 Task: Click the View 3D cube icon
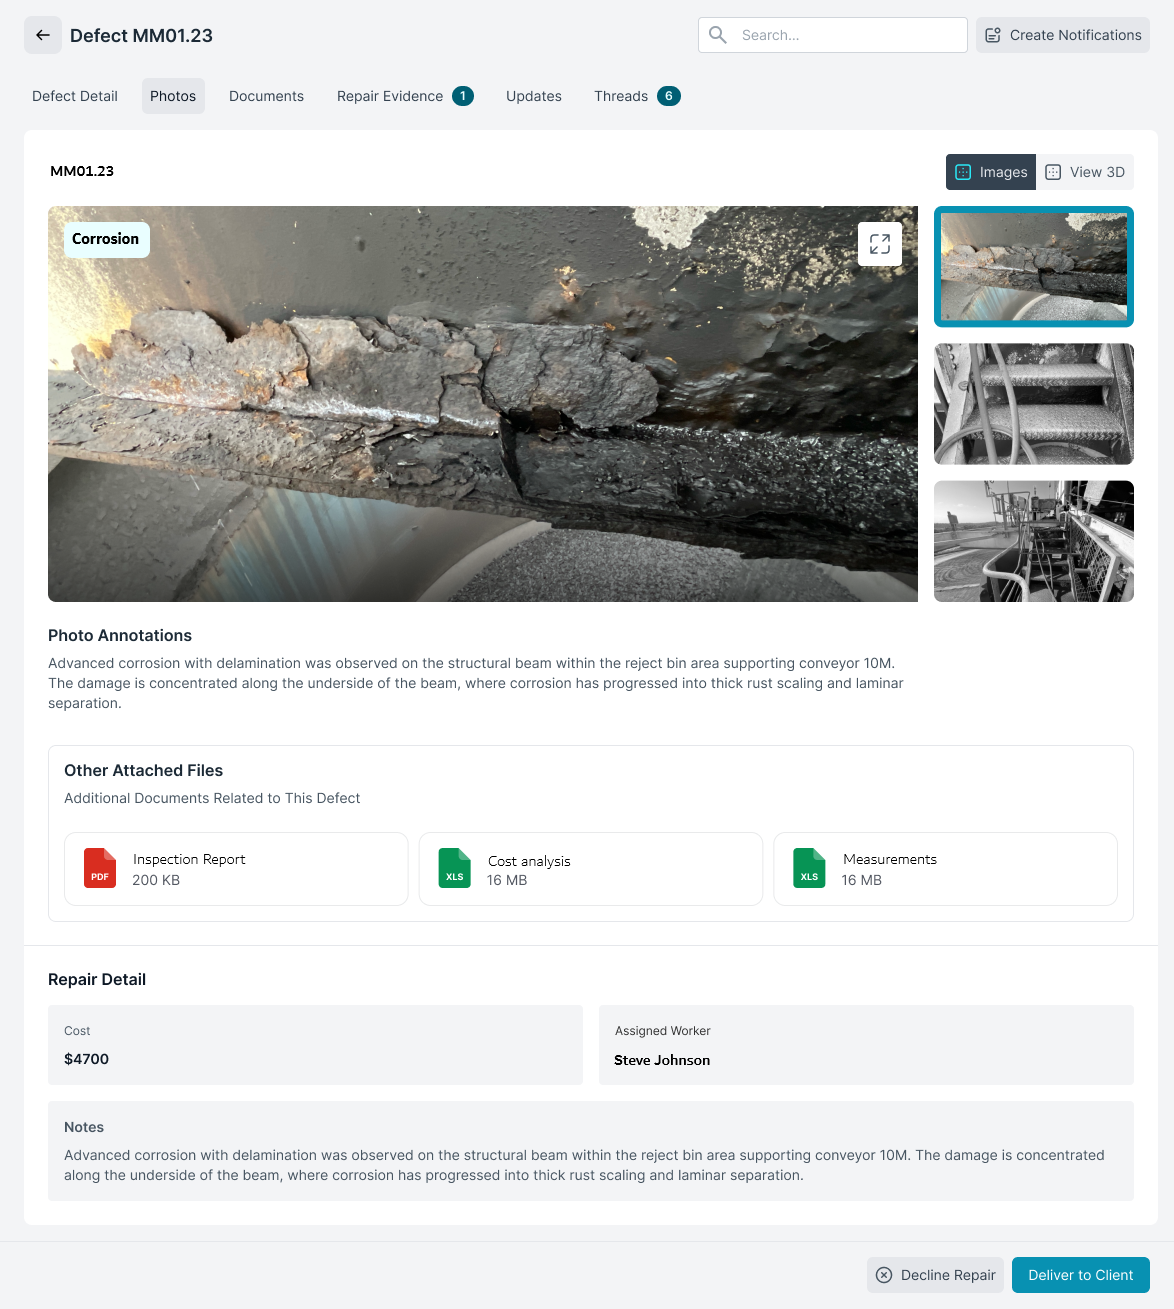[1051, 171]
